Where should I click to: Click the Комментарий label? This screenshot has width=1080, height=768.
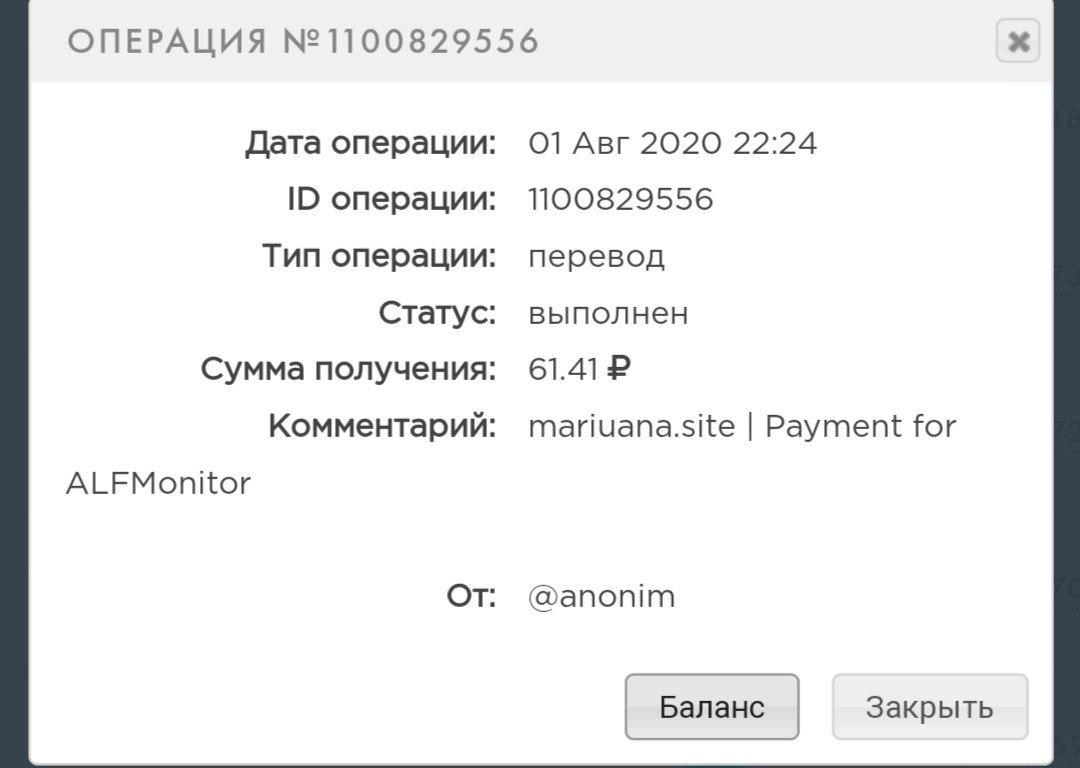(x=382, y=427)
